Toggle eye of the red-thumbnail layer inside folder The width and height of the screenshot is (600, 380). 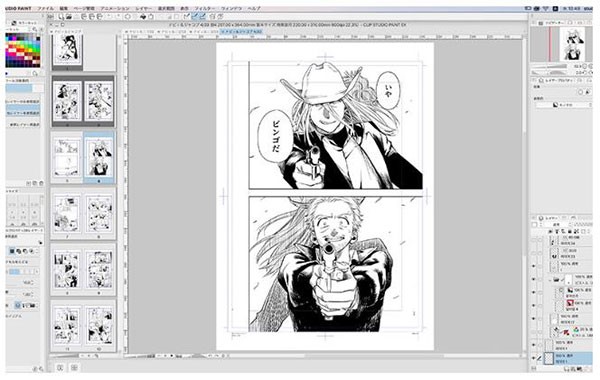(534, 305)
